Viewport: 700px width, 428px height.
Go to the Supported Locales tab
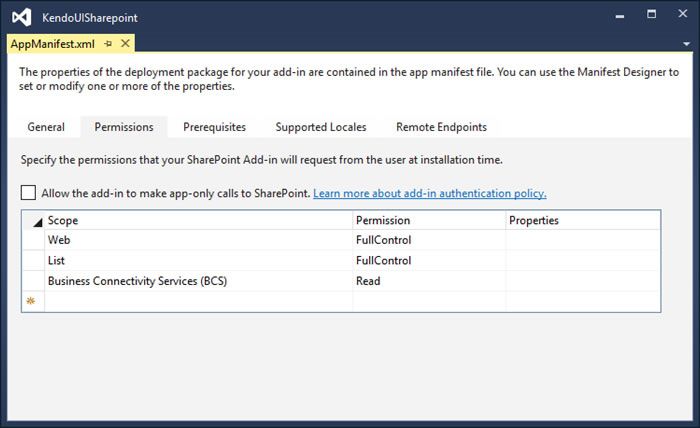click(321, 127)
